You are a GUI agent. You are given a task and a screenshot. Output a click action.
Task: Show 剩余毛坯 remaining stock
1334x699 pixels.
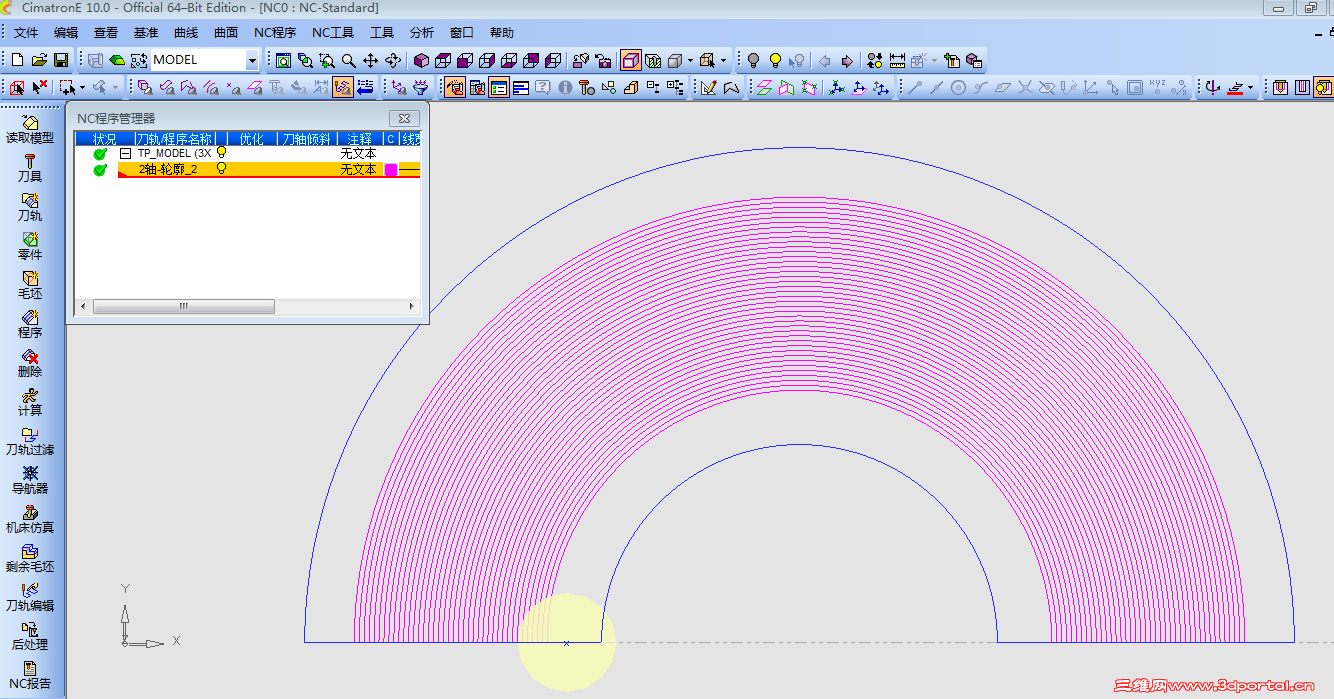coord(30,558)
